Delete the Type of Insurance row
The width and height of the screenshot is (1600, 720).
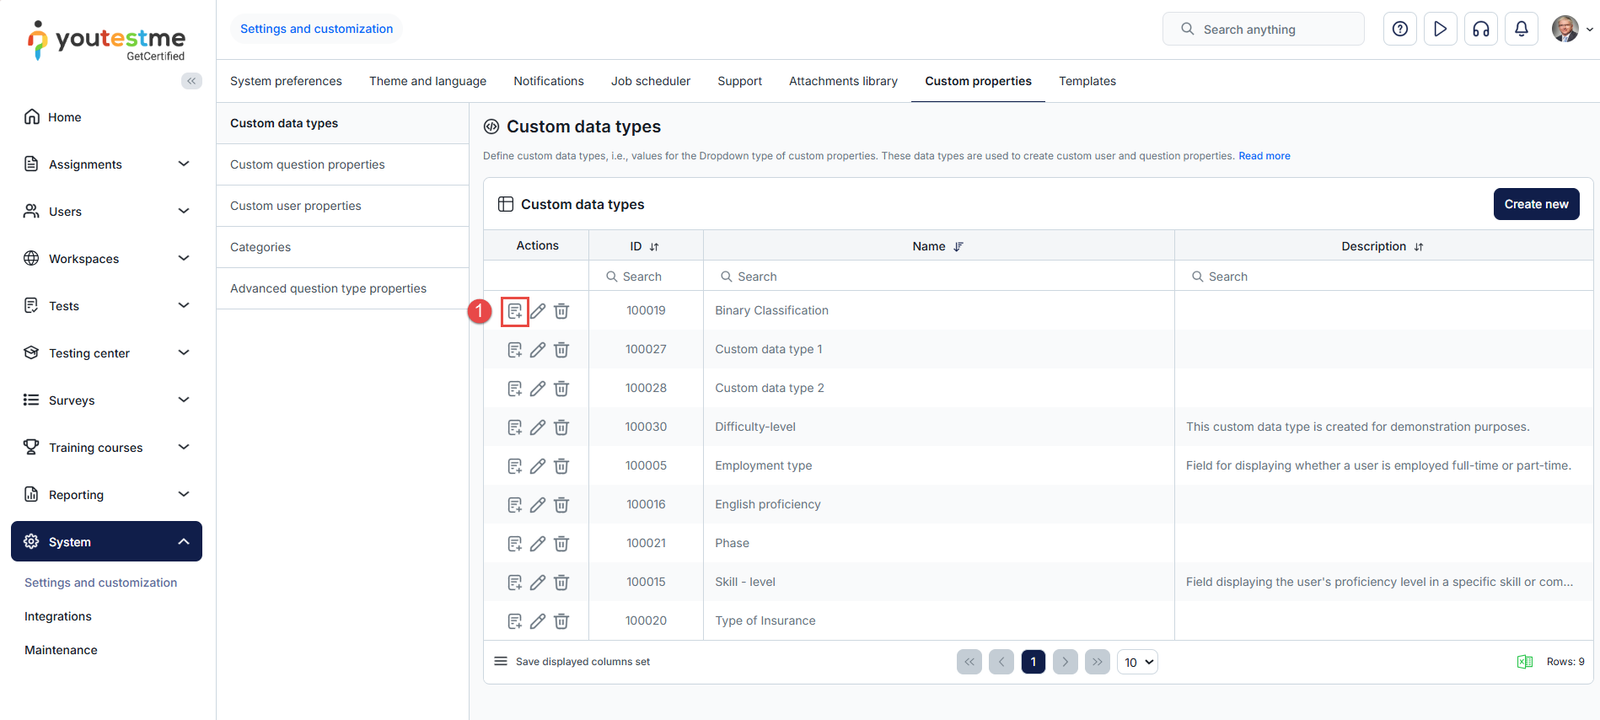(562, 621)
